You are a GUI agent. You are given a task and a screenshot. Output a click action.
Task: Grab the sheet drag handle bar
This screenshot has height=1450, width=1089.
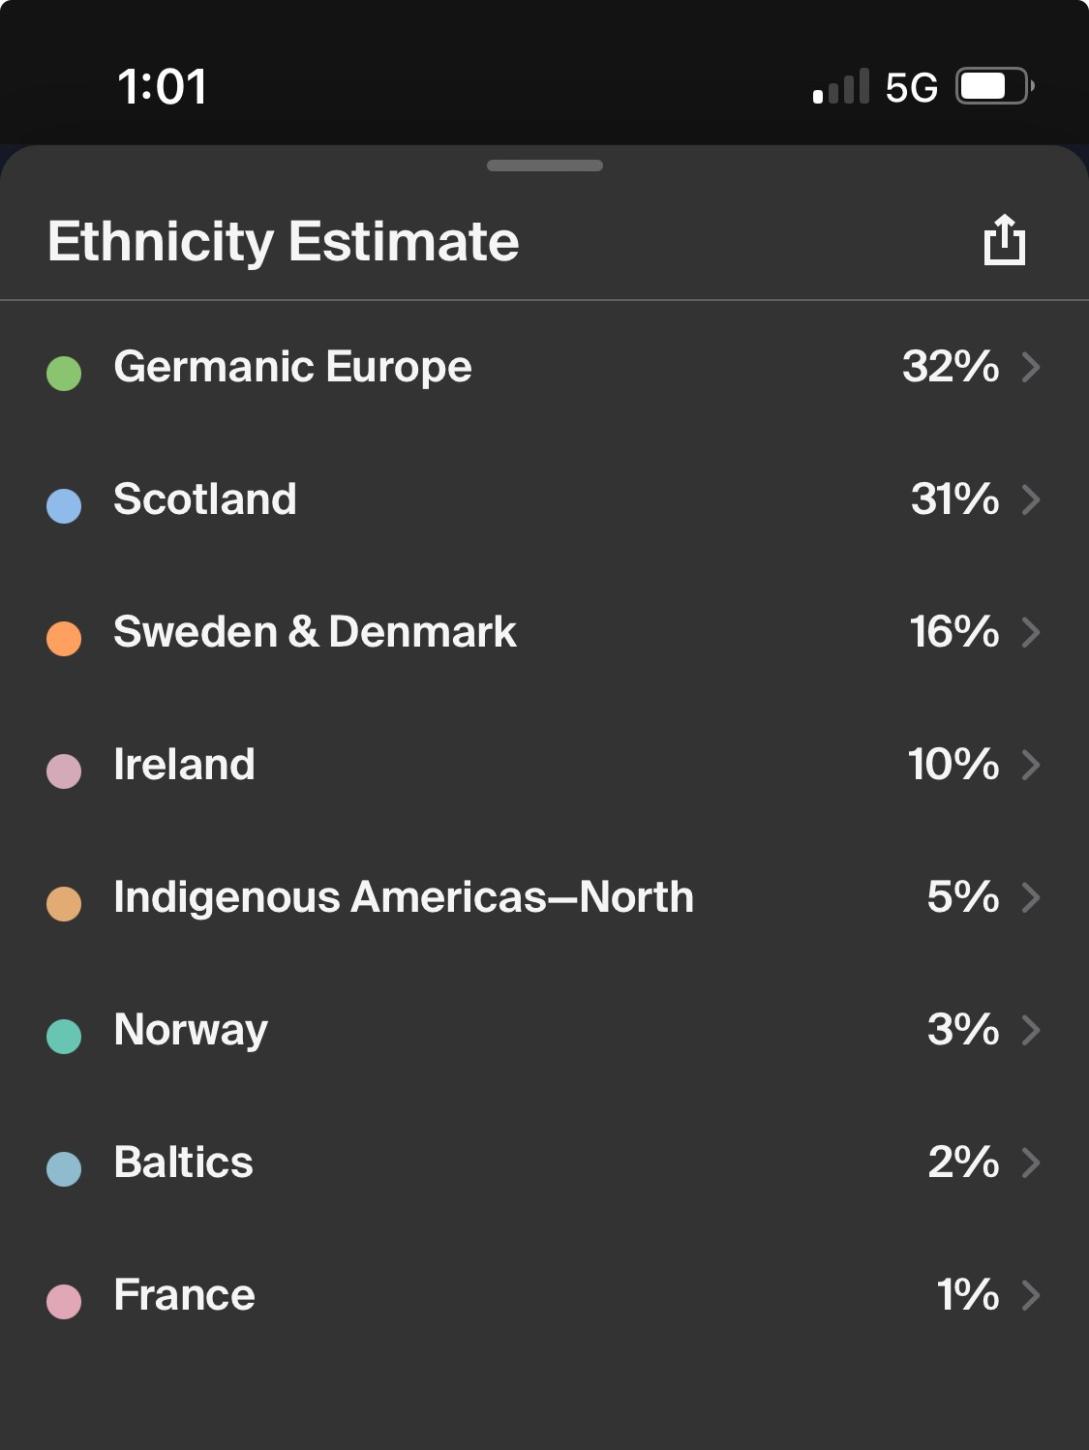pos(544,166)
